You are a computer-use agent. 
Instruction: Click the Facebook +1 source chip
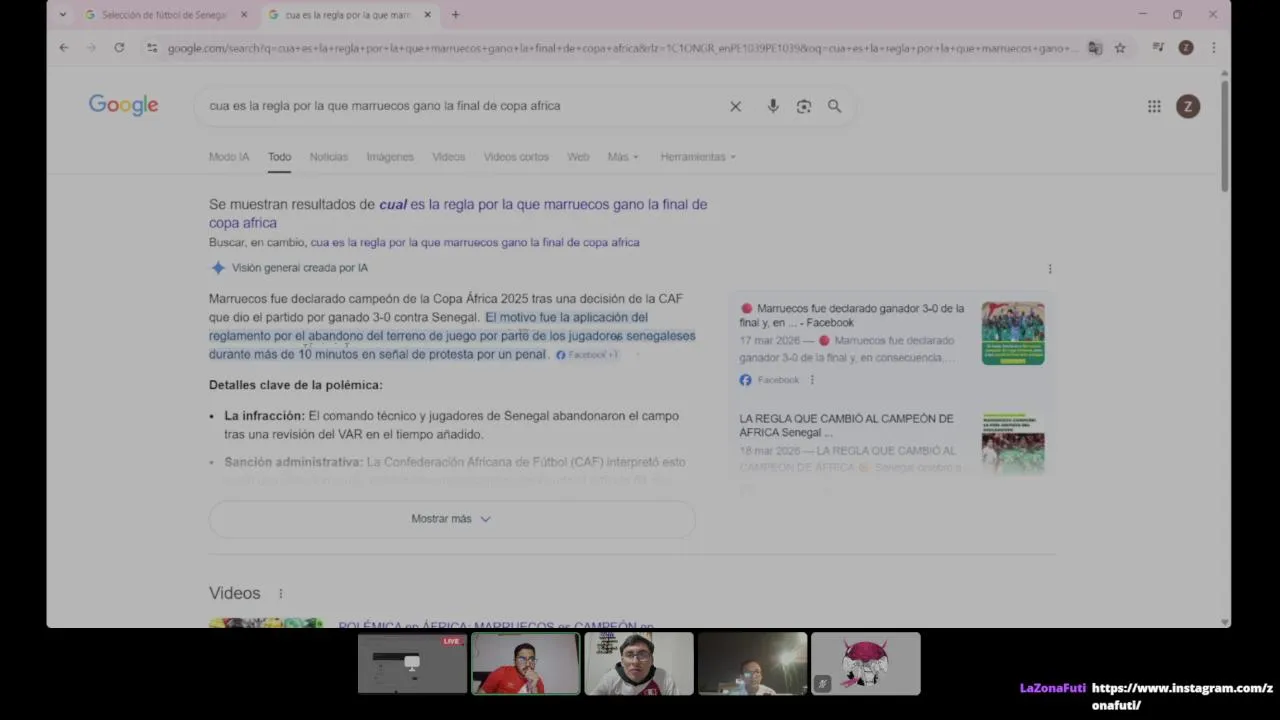click(x=587, y=355)
